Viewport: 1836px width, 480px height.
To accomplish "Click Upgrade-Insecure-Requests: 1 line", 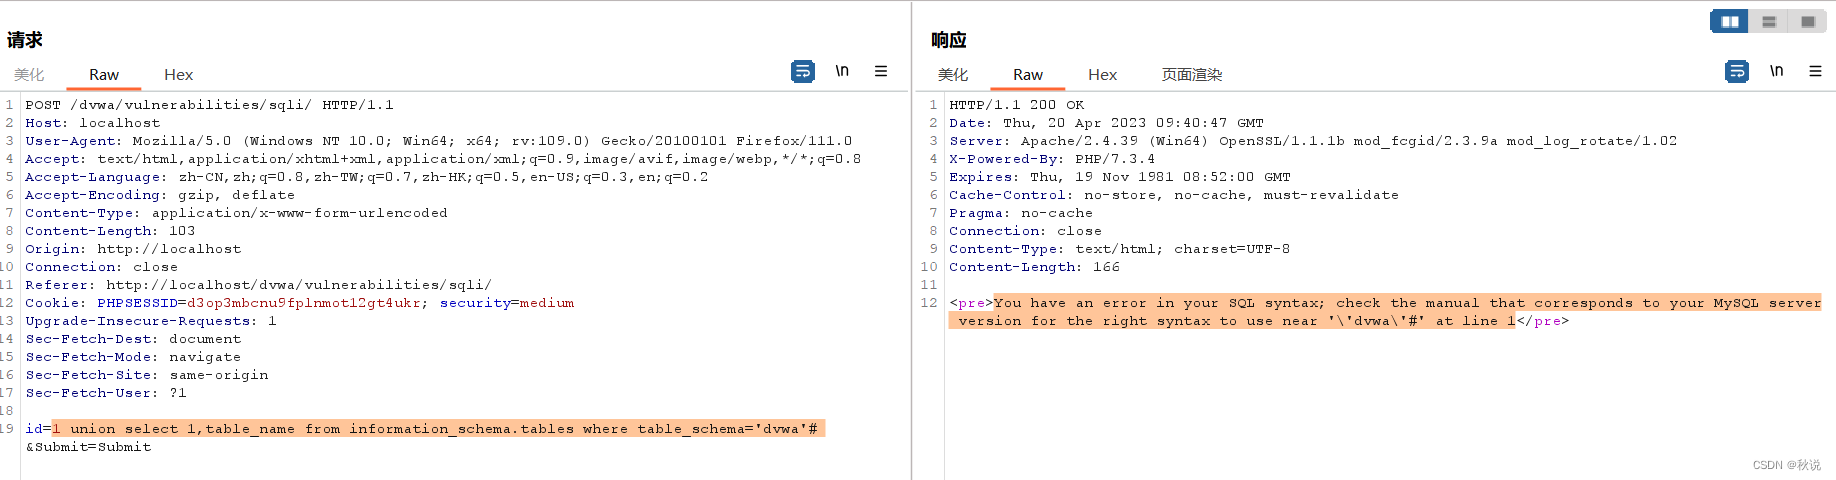I will [x=150, y=321].
